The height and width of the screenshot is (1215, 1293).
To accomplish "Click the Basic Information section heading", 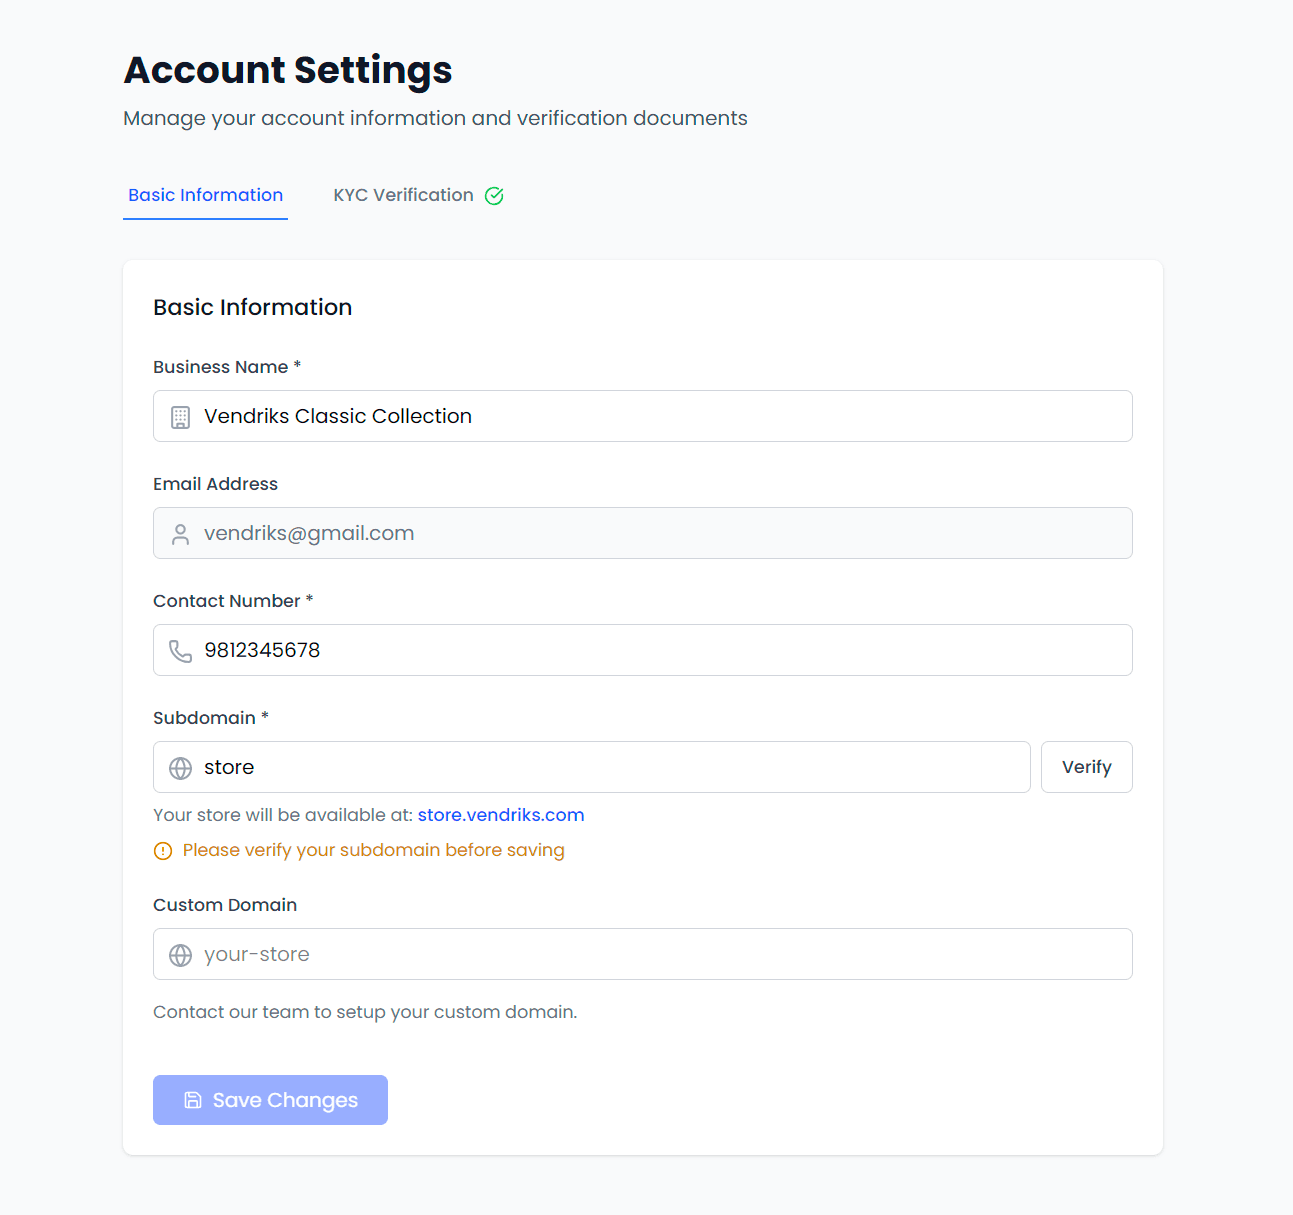I will (252, 307).
